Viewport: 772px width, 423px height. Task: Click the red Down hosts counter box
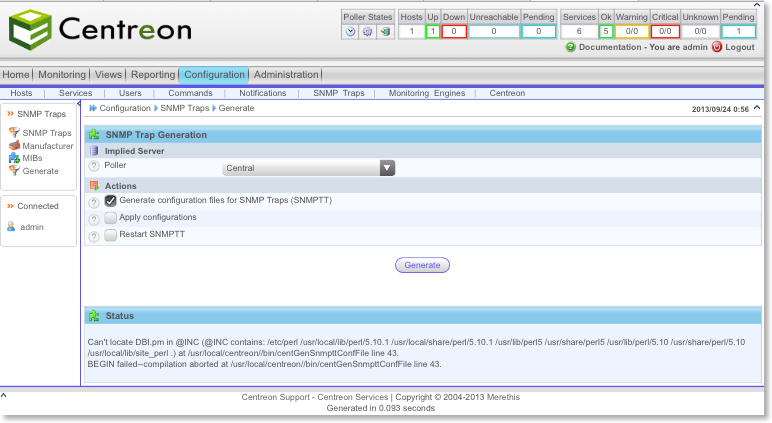(x=454, y=31)
